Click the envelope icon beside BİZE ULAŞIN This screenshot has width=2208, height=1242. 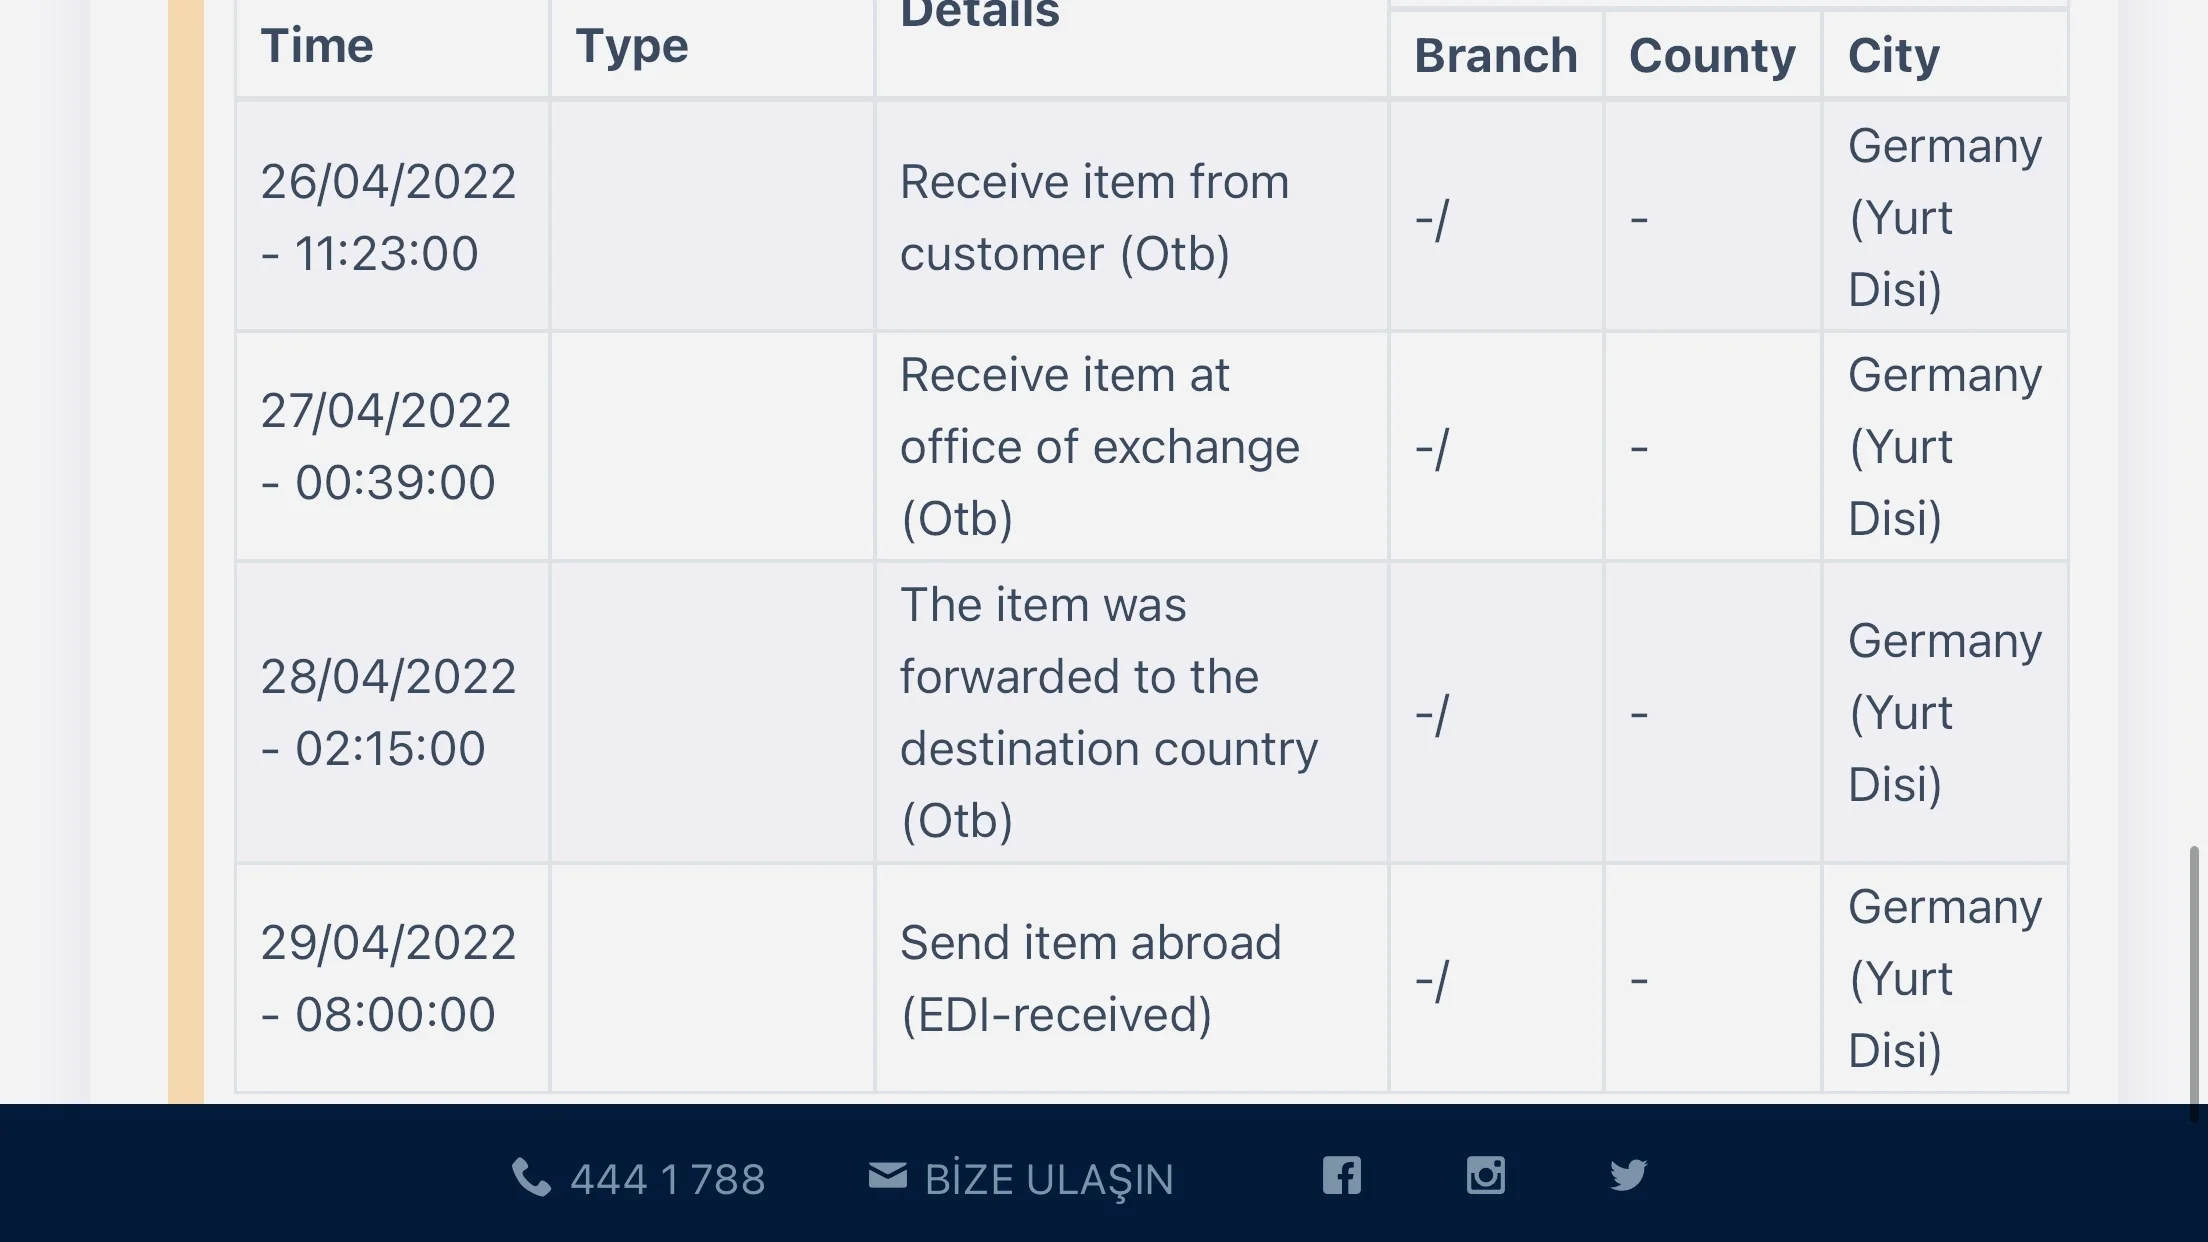pyautogui.click(x=888, y=1176)
